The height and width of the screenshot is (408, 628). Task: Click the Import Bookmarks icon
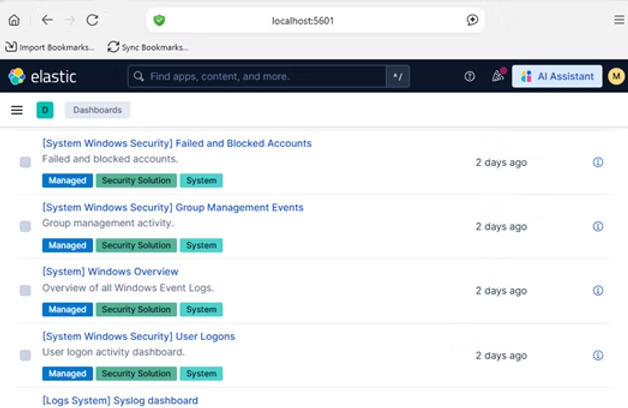[x=11, y=47]
